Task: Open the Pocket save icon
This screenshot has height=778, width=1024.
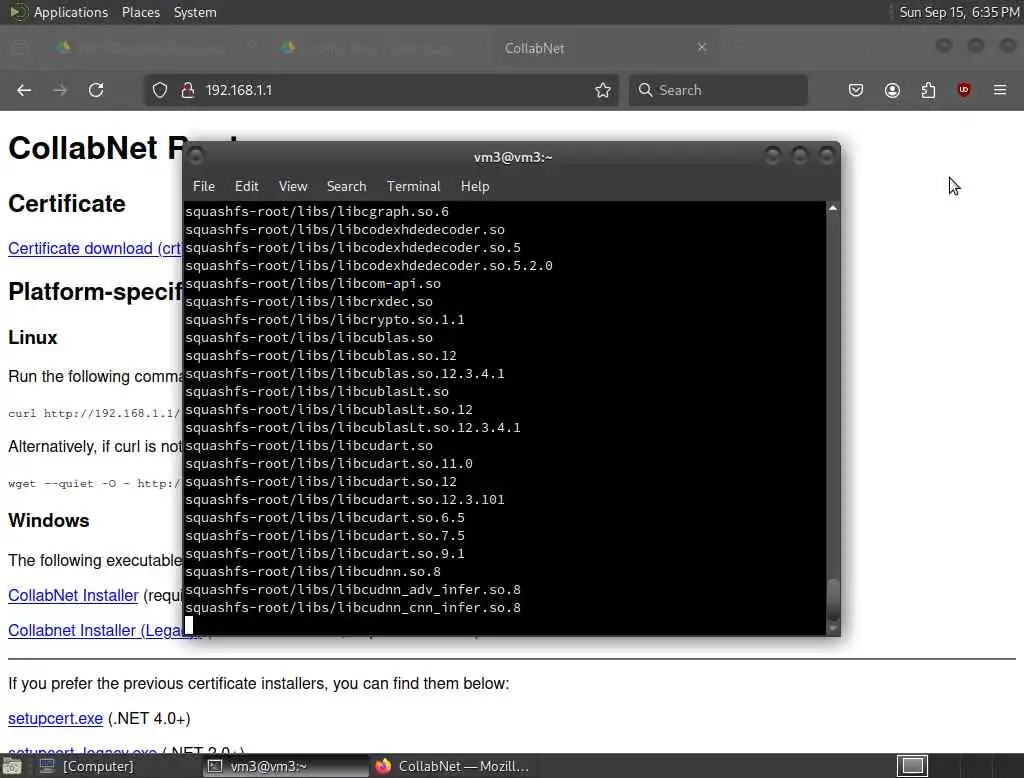Action: pos(856,90)
